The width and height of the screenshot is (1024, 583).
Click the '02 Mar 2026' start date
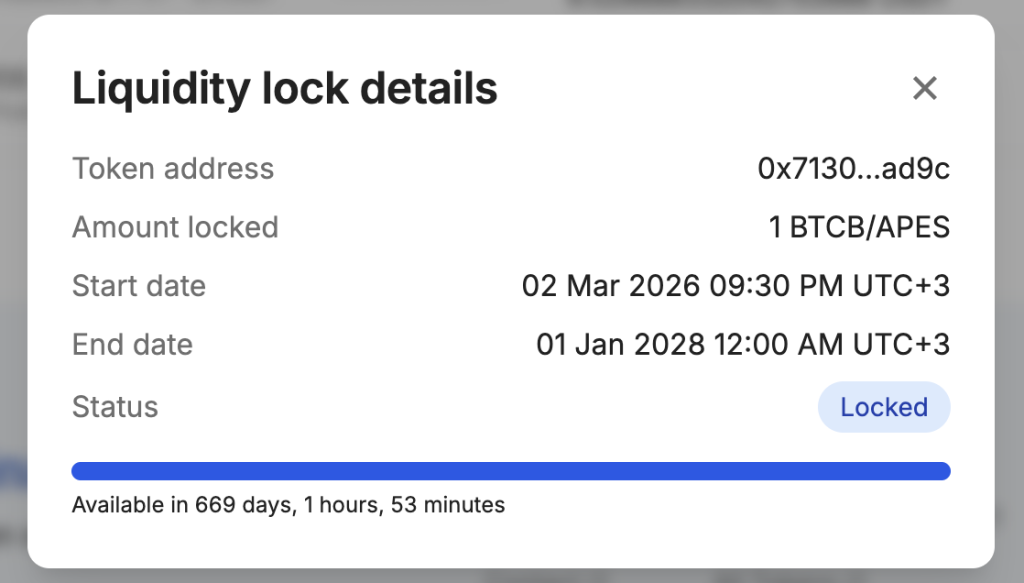pyautogui.click(x=610, y=286)
